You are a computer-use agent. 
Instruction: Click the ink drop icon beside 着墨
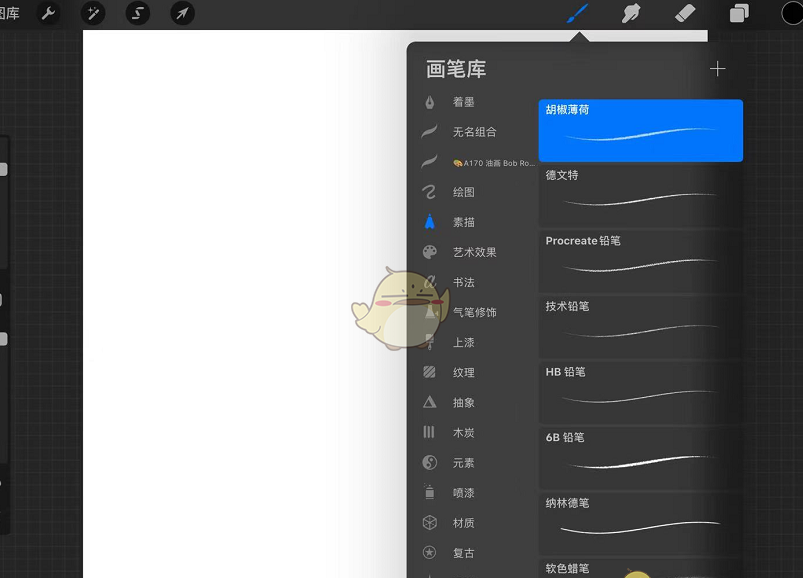(x=430, y=102)
